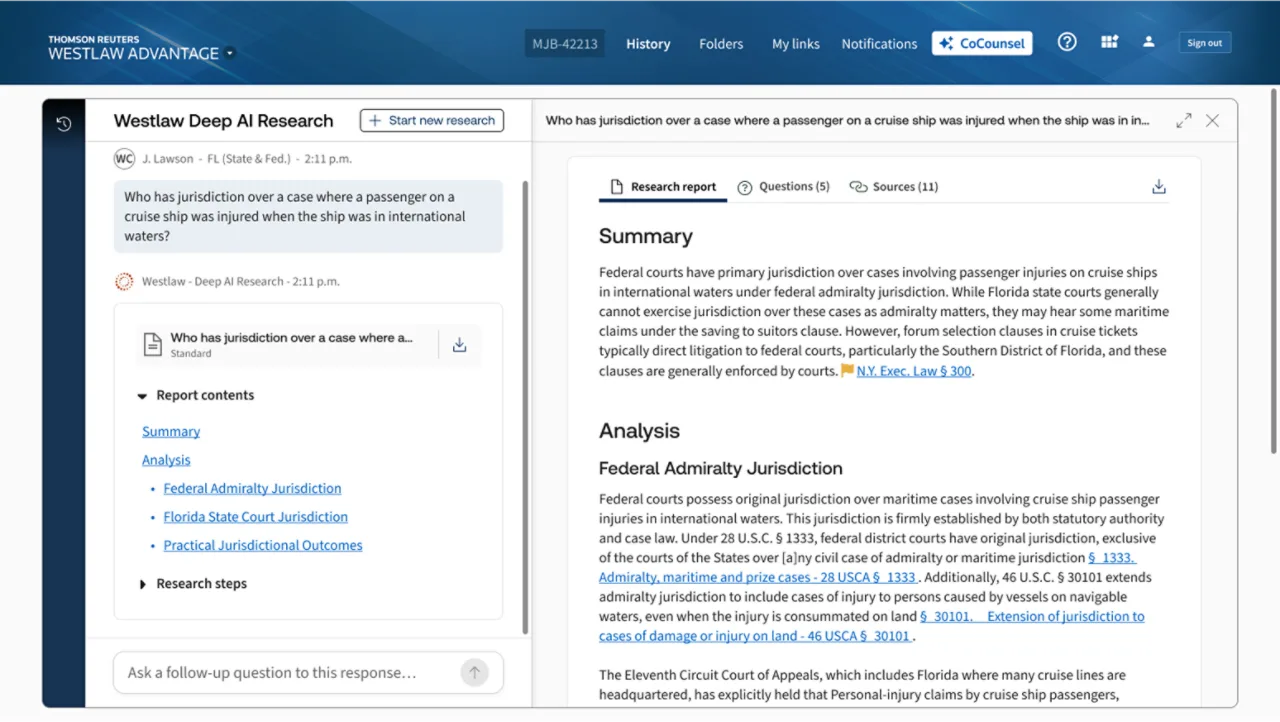Open N.Y. Exec. Law § 300 citation

(x=914, y=371)
